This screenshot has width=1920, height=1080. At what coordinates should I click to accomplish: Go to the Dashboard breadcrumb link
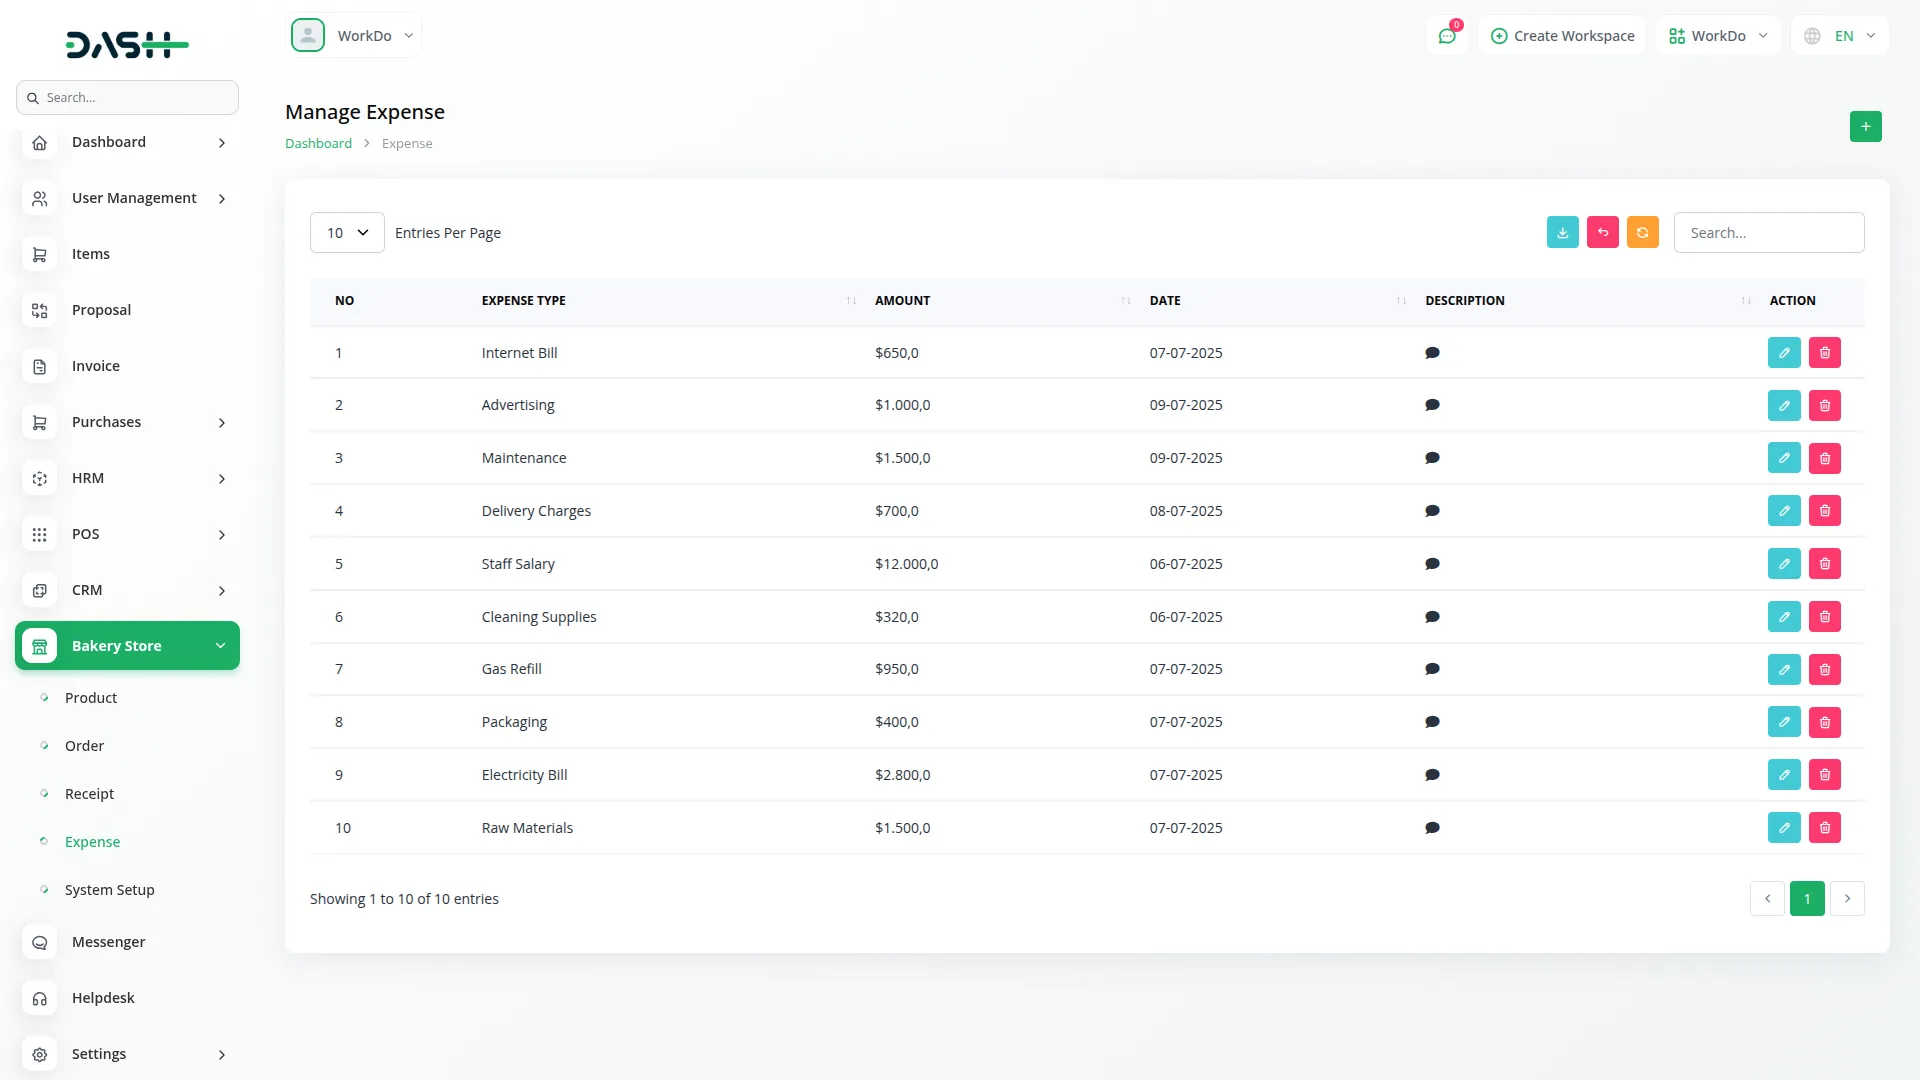[318, 144]
